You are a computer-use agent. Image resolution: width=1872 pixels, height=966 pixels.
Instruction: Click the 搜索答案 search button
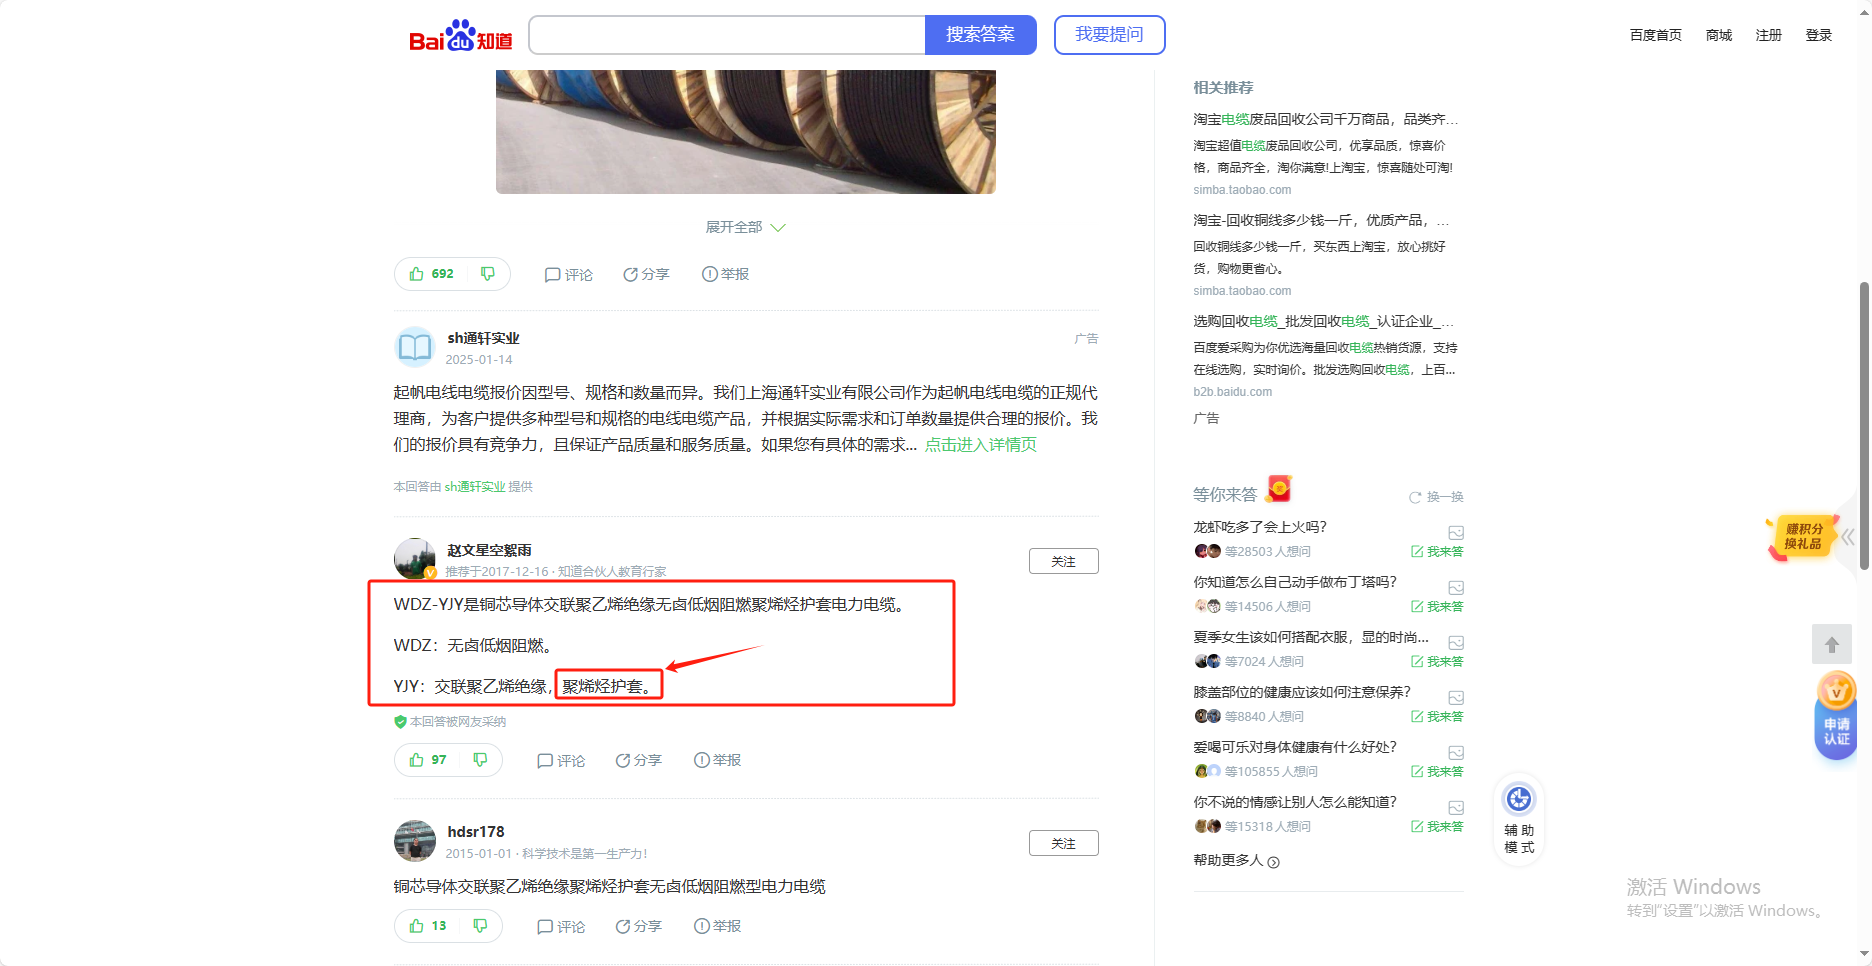[x=981, y=35]
